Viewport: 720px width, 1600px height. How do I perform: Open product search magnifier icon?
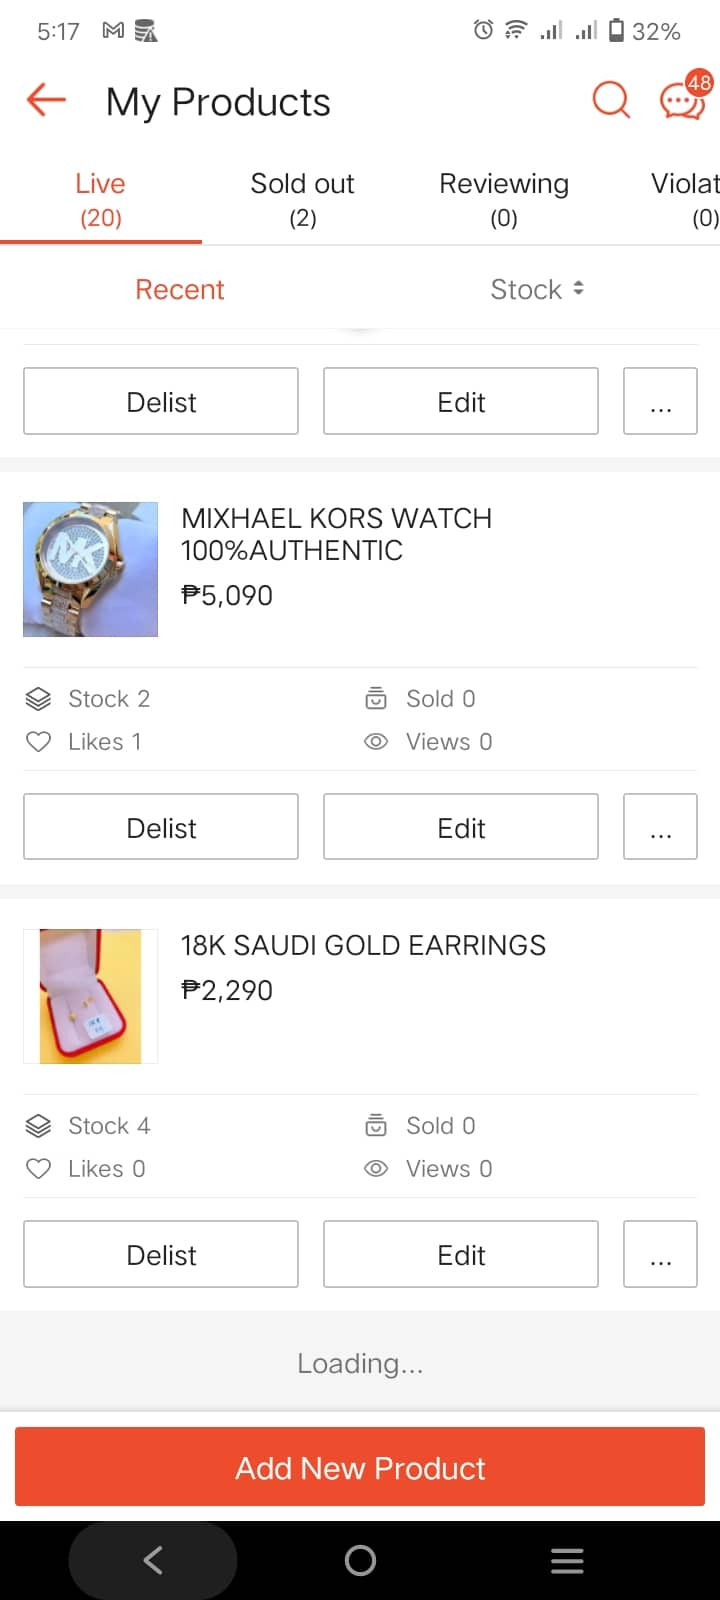[611, 100]
